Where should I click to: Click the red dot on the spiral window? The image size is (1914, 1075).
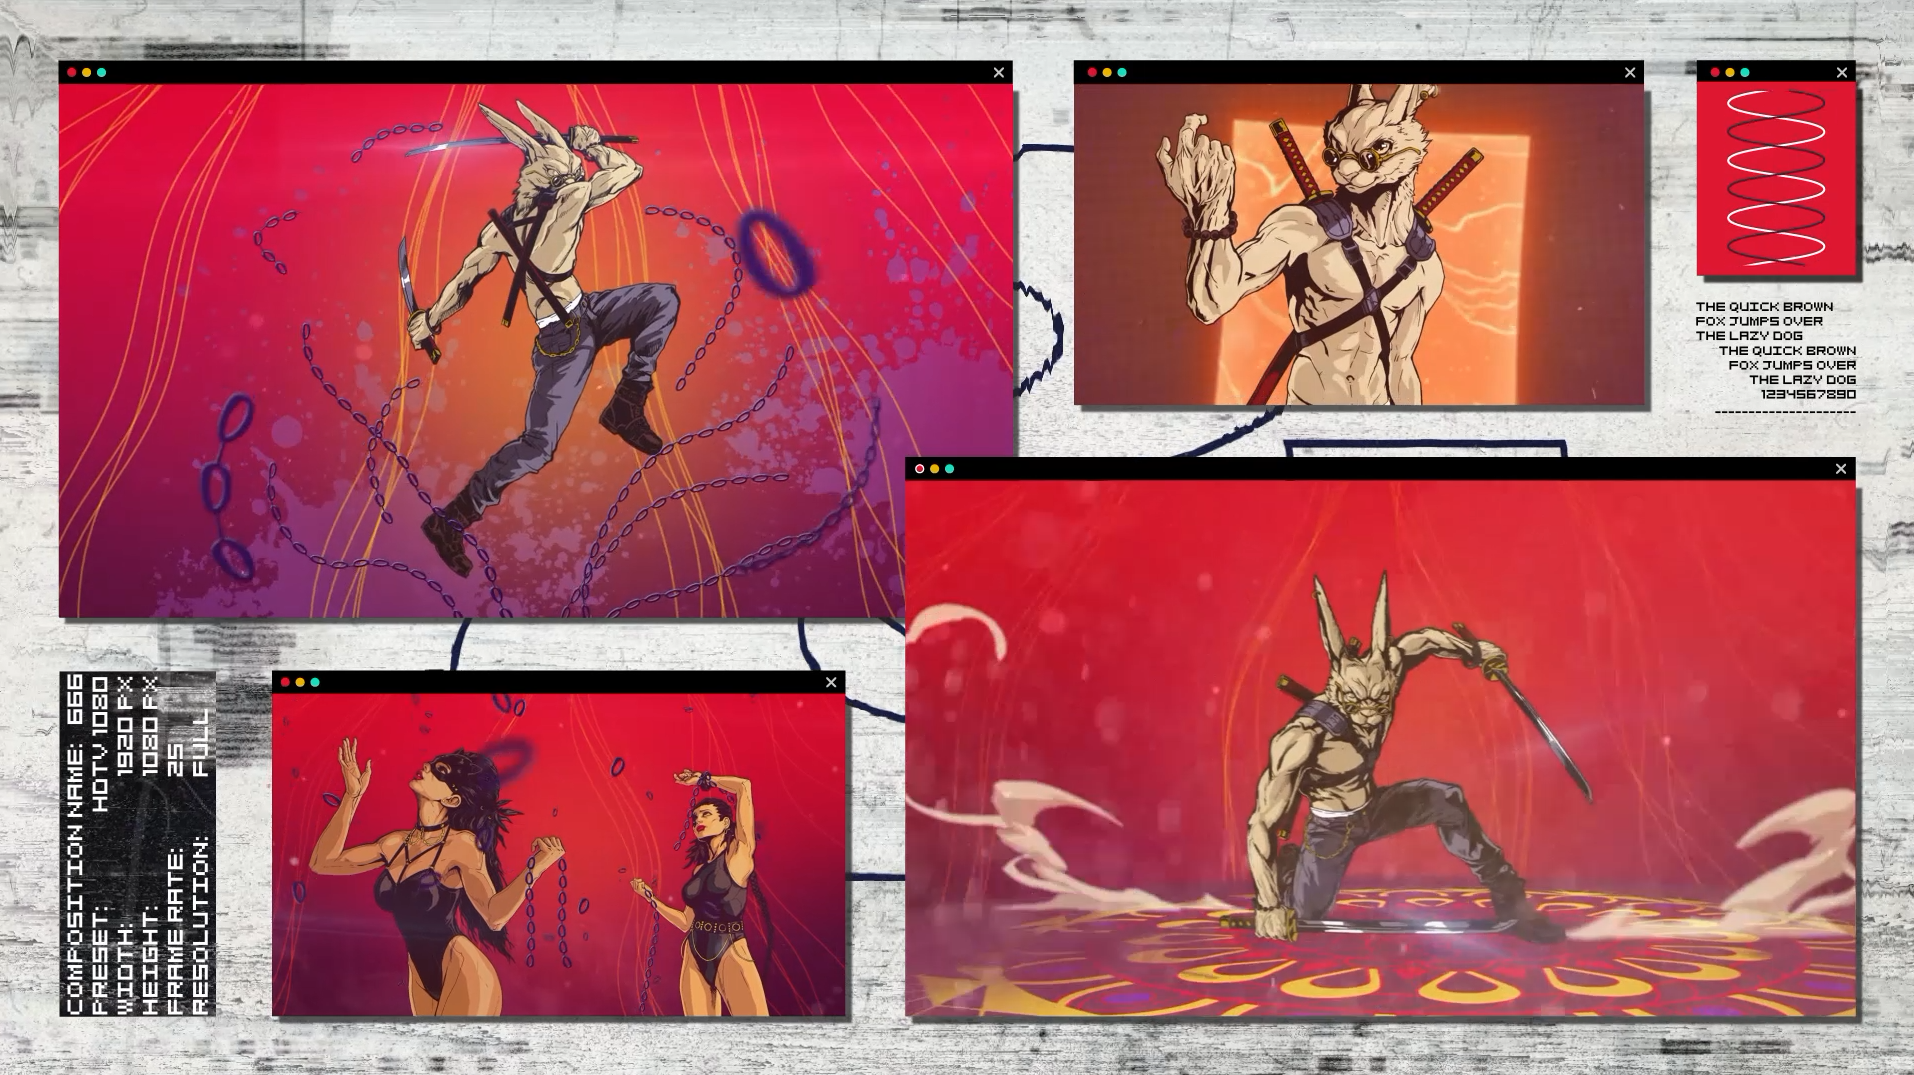click(1715, 72)
